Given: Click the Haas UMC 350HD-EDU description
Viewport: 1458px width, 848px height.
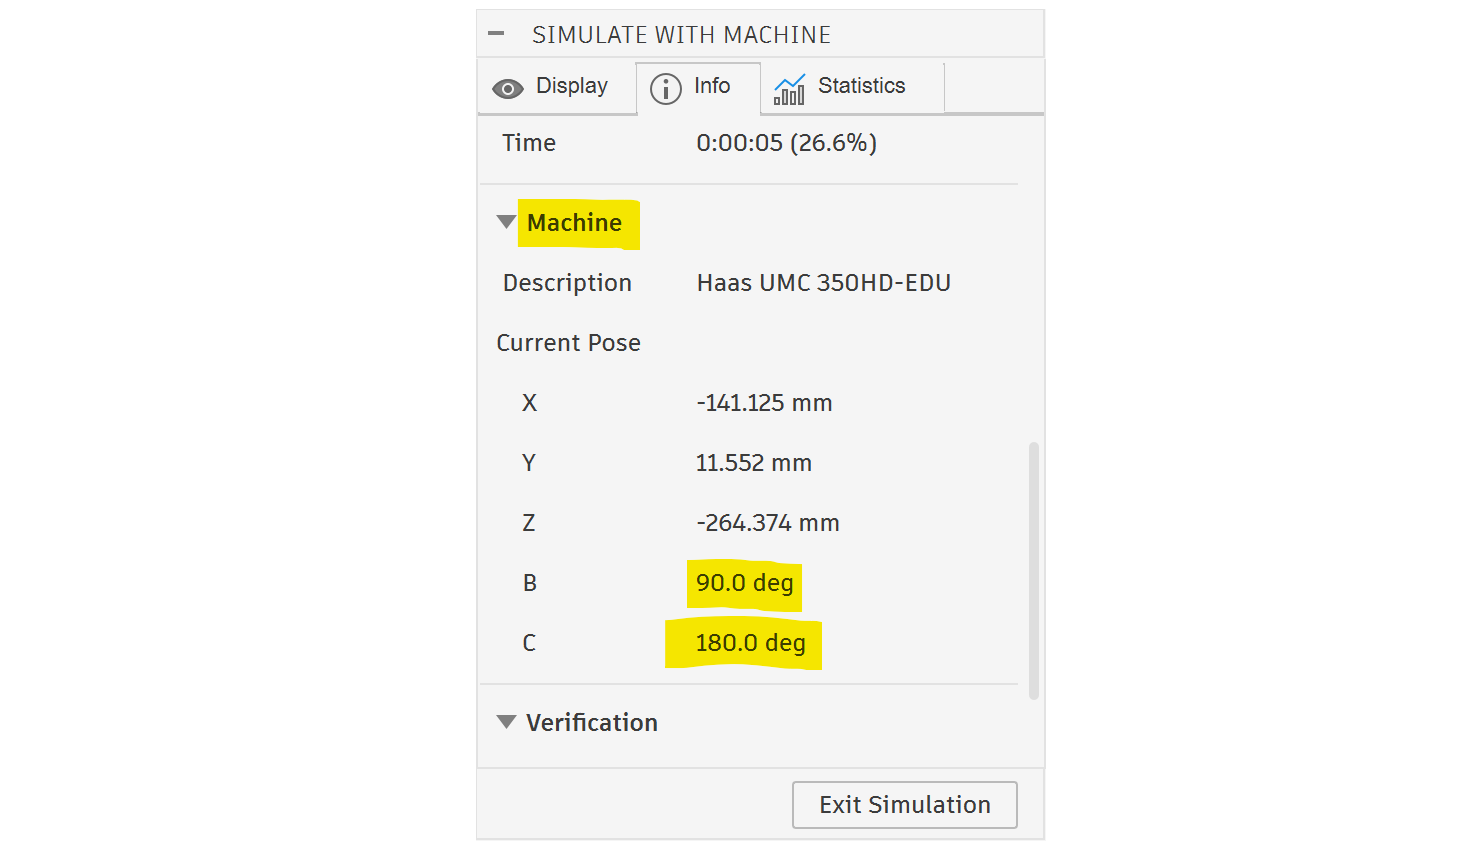Looking at the screenshot, I should tap(824, 283).
